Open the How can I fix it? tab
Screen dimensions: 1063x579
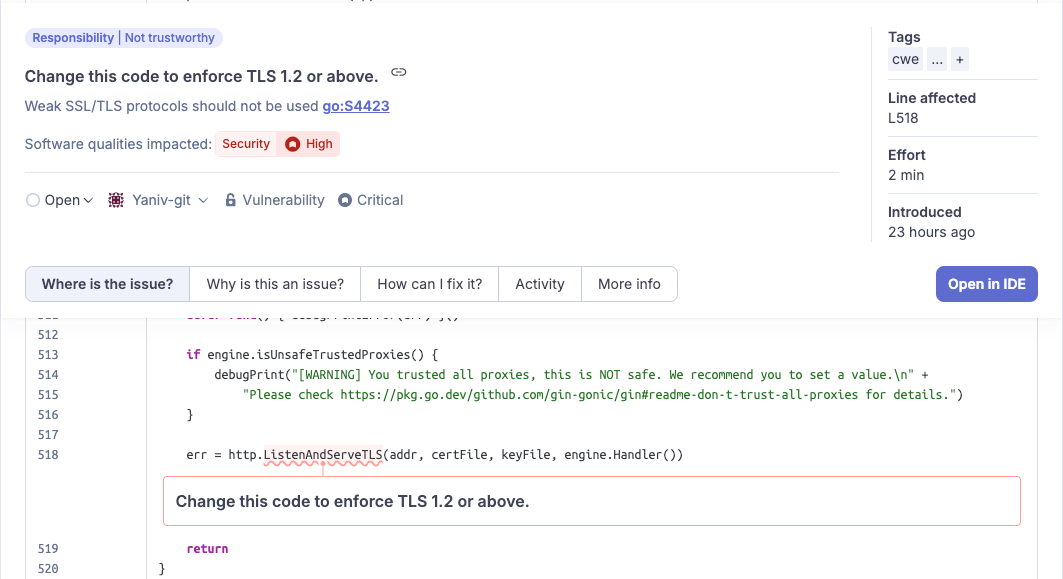pos(429,284)
